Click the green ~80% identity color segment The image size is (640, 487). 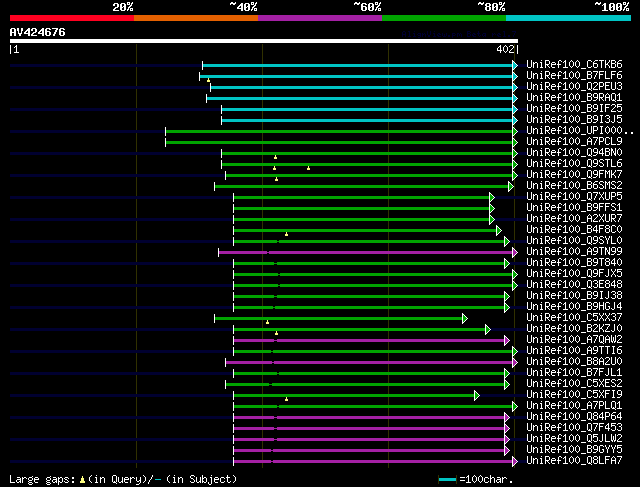click(x=444, y=18)
